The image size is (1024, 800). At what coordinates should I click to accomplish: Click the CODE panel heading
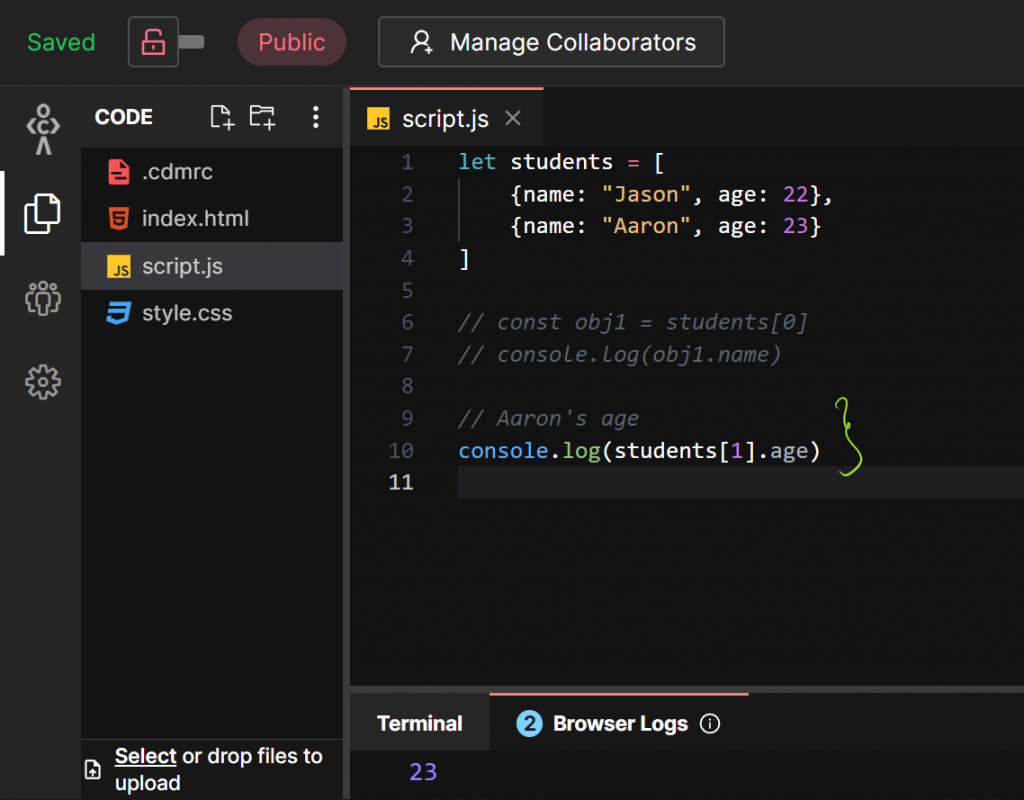pyautogui.click(x=123, y=118)
